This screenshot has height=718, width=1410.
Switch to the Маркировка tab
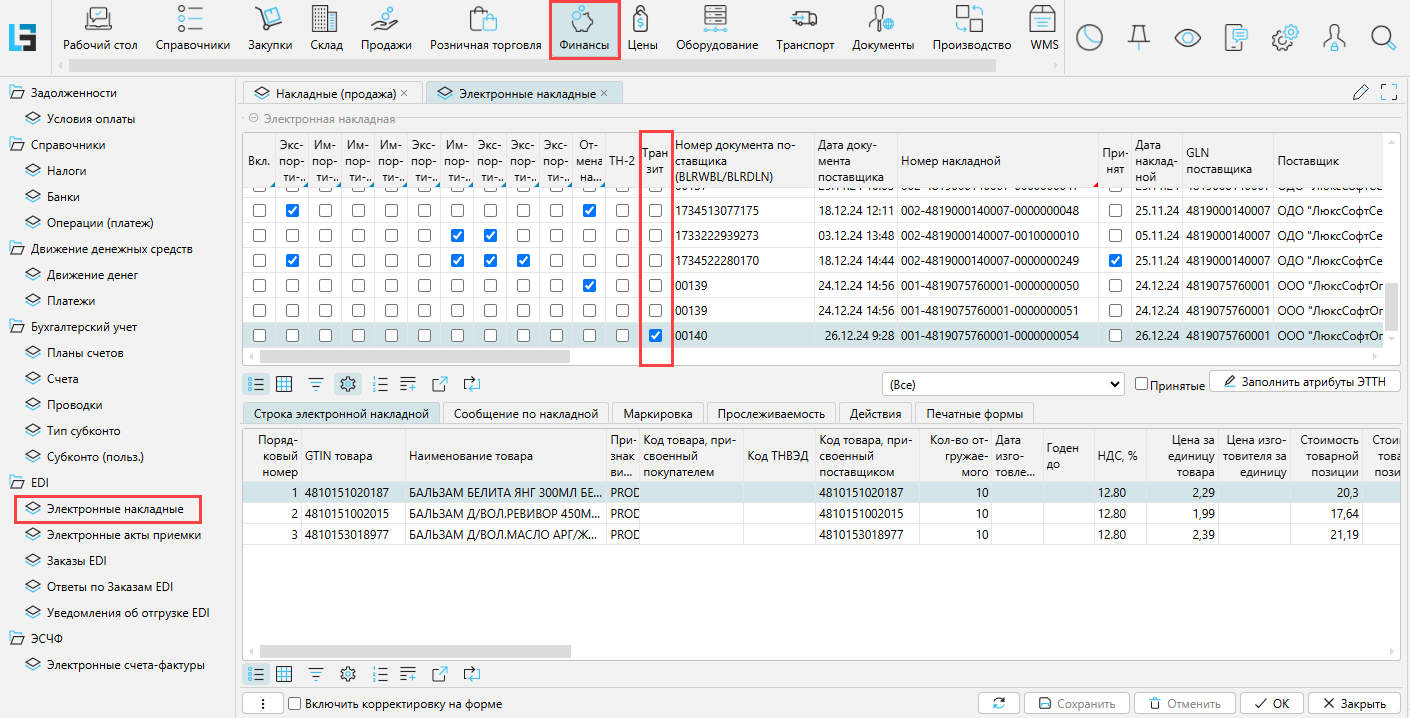click(x=657, y=414)
